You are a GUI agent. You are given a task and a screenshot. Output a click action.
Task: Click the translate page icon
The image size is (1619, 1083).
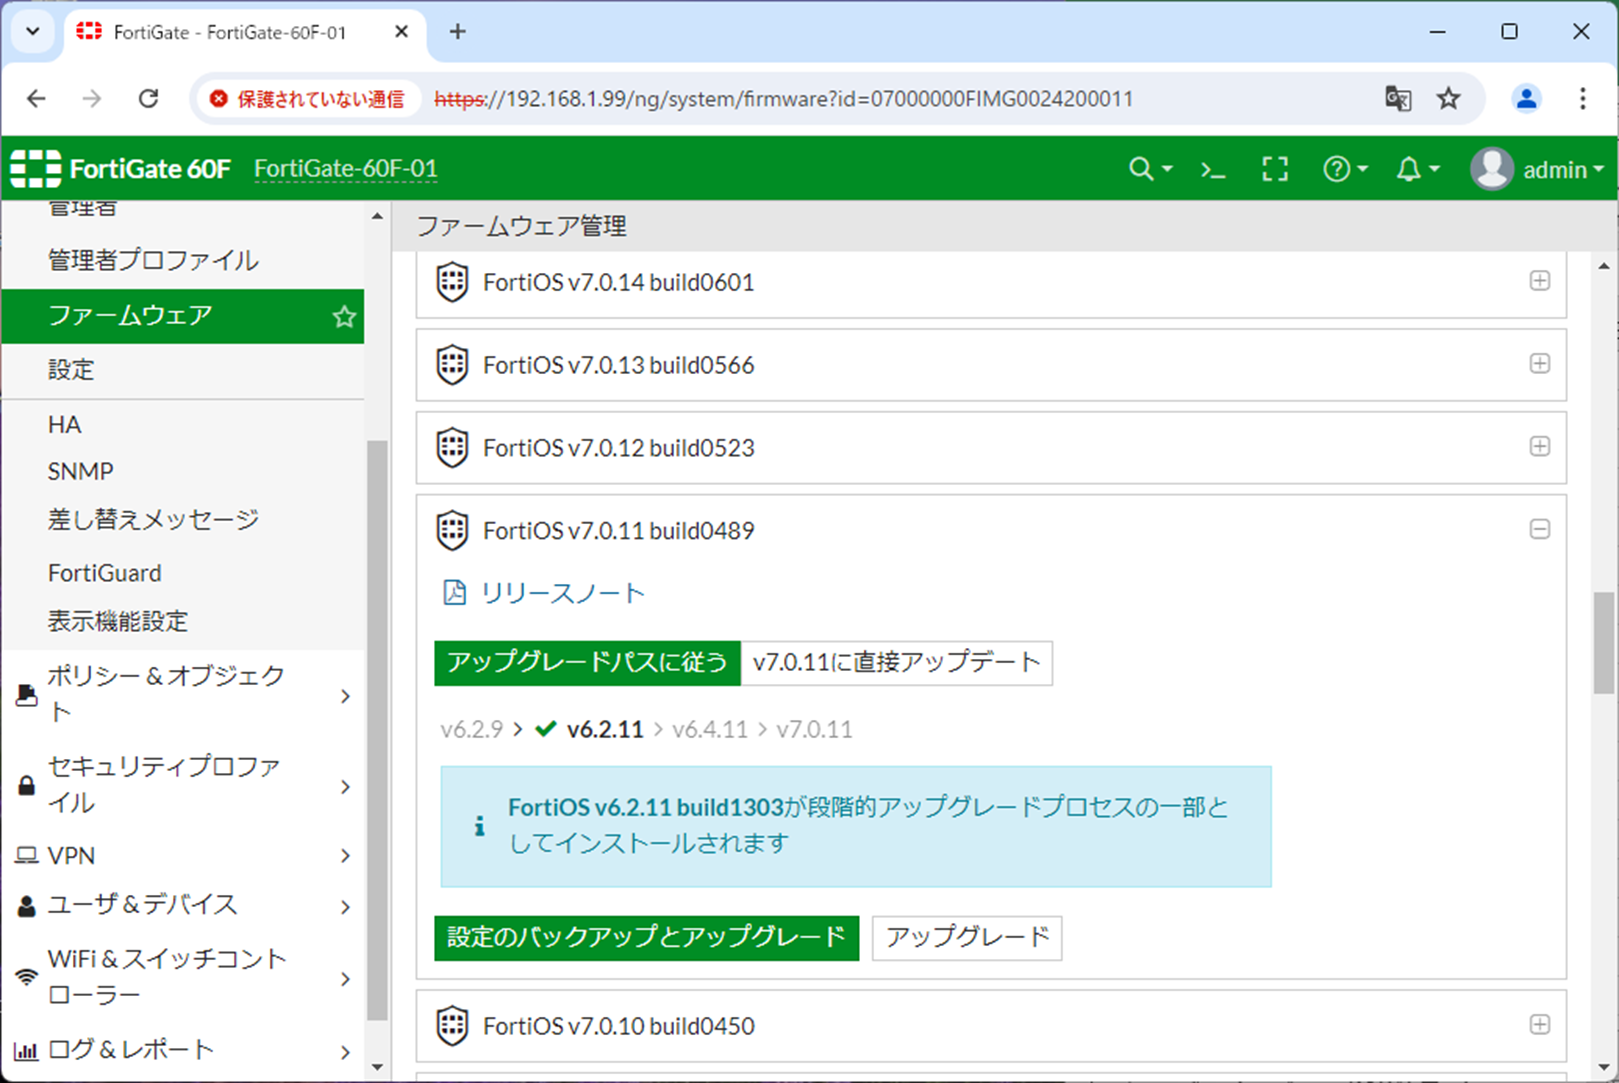pos(1398,98)
